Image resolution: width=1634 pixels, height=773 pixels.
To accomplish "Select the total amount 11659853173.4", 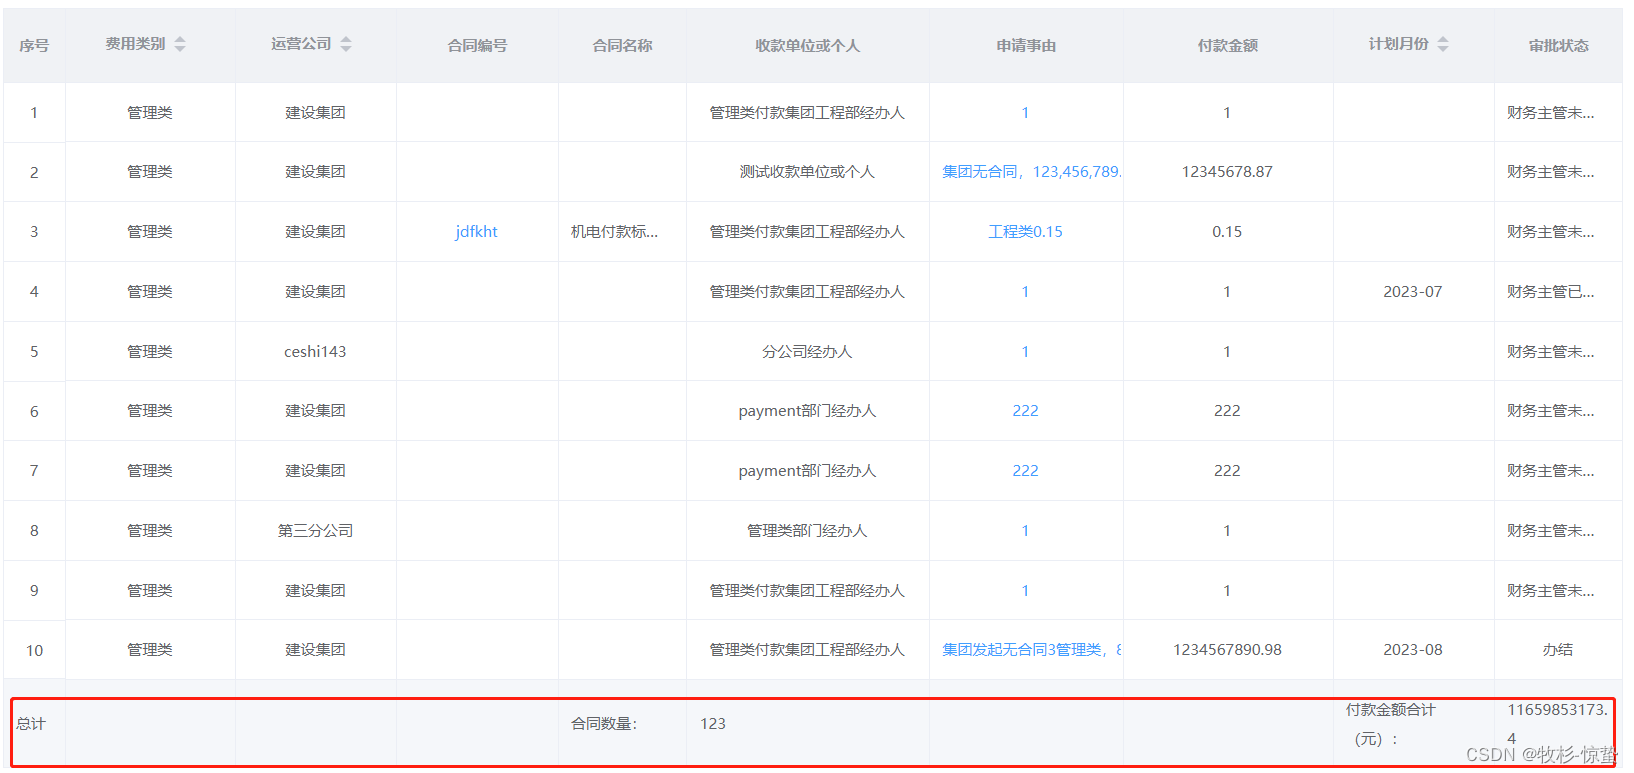I will pos(1558,724).
